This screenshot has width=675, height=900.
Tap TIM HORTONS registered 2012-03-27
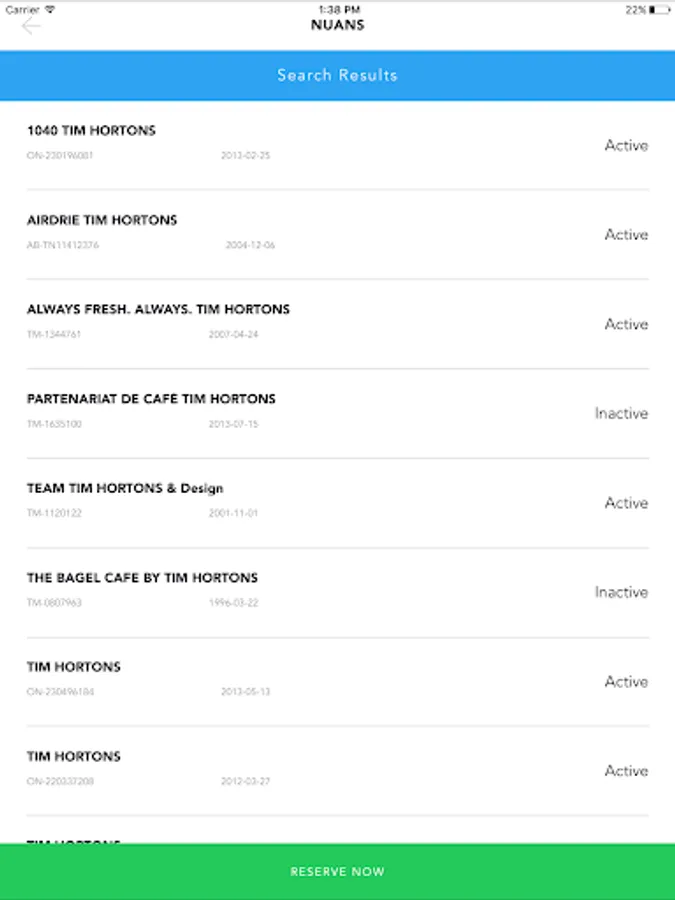click(x=74, y=757)
